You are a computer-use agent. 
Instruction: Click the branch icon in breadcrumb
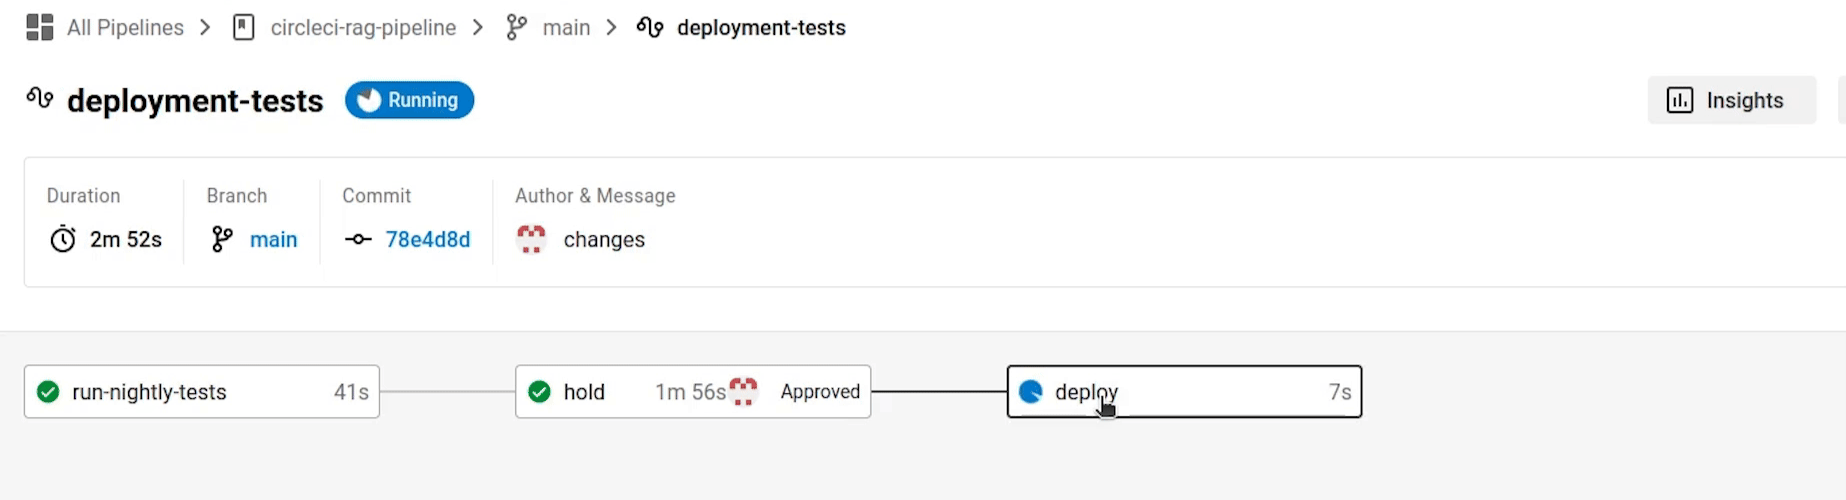516,27
